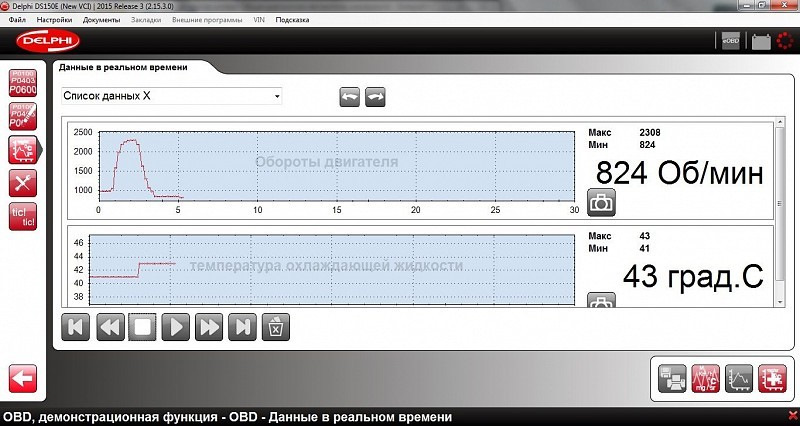The height and width of the screenshot is (426, 800).
Task: Click the 'Обороты двигателя' graph area
Action: [x=337, y=166]
